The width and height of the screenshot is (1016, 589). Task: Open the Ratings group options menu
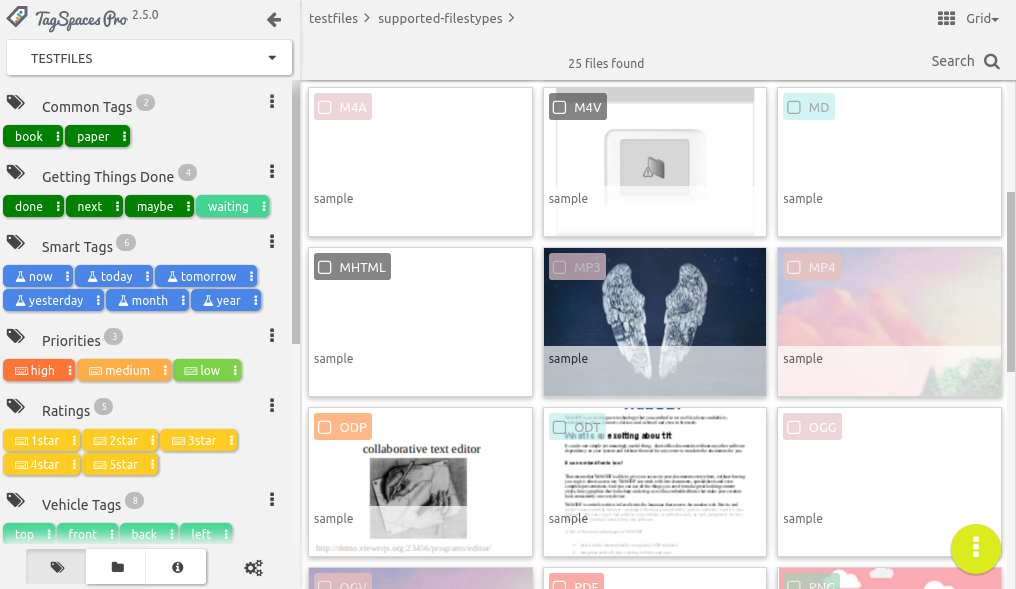[272, 405]
